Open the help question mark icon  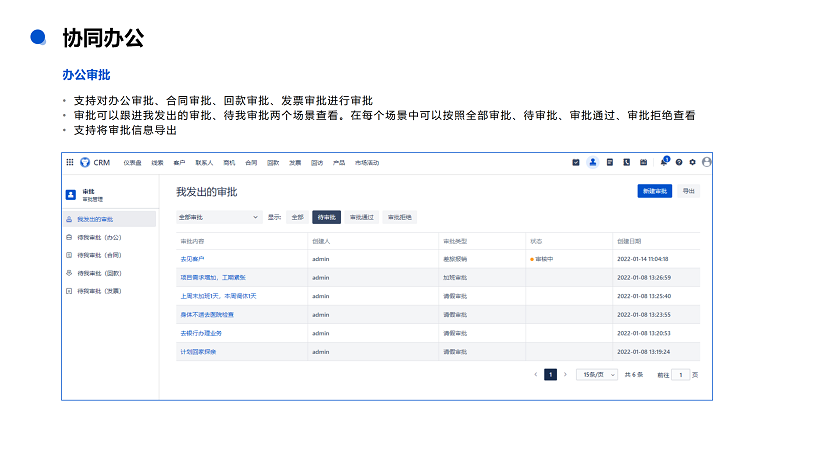pyautogui.click(x=679, y=163)
